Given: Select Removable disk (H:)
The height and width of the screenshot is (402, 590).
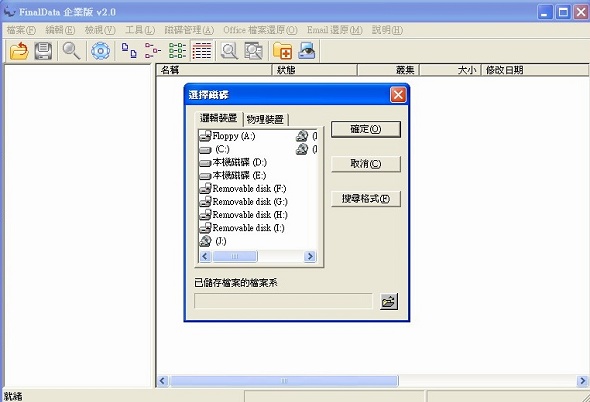Looking at the screenshot, I should pyautogui.click(x=243, y=215).
